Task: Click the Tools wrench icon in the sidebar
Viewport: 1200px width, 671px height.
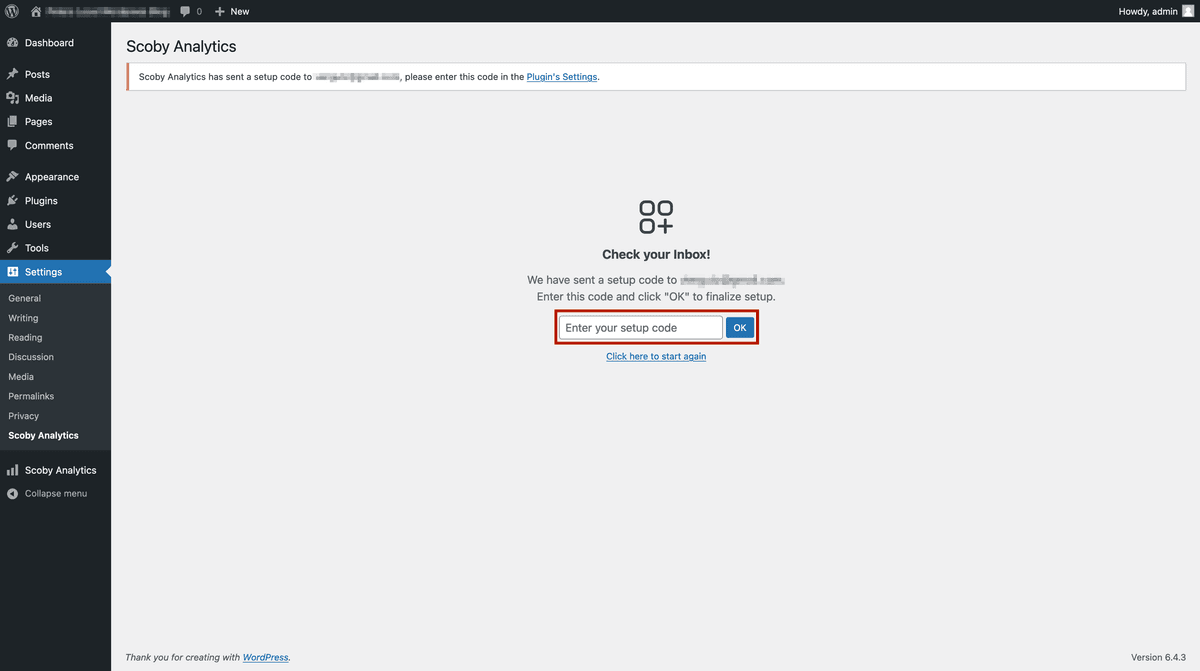Action: pos(13,248)
